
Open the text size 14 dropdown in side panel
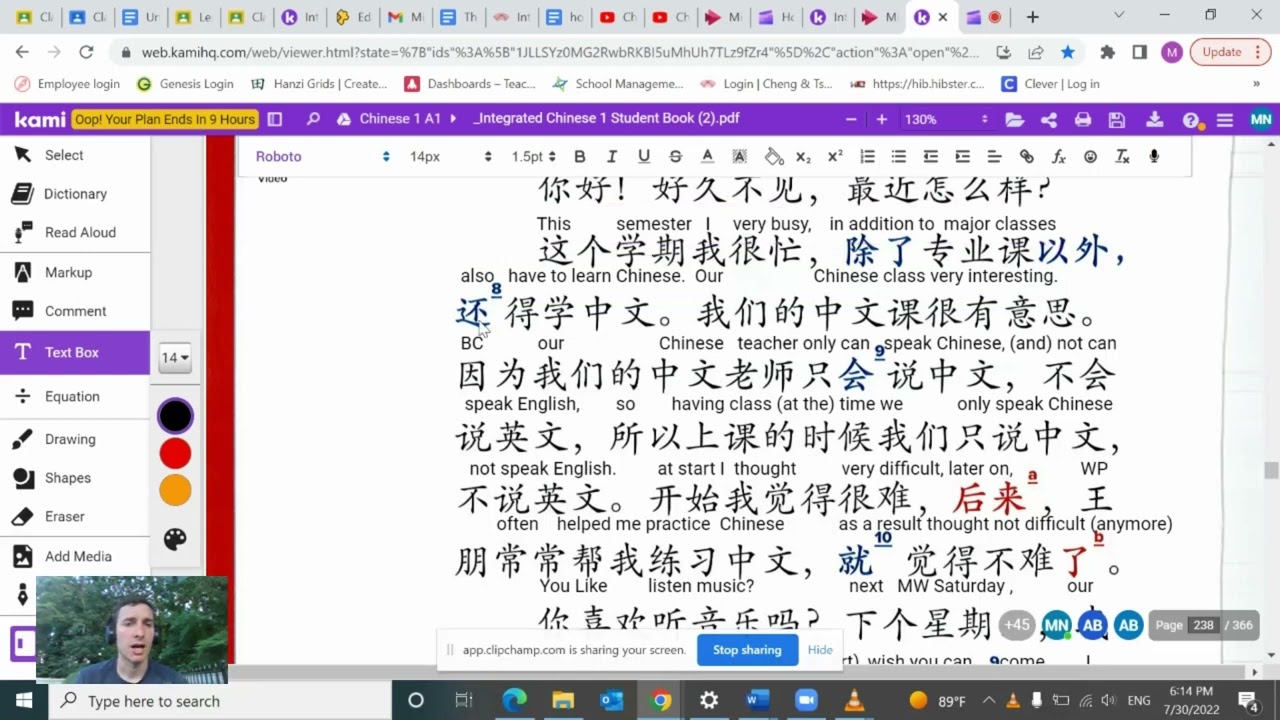point(175,357)
